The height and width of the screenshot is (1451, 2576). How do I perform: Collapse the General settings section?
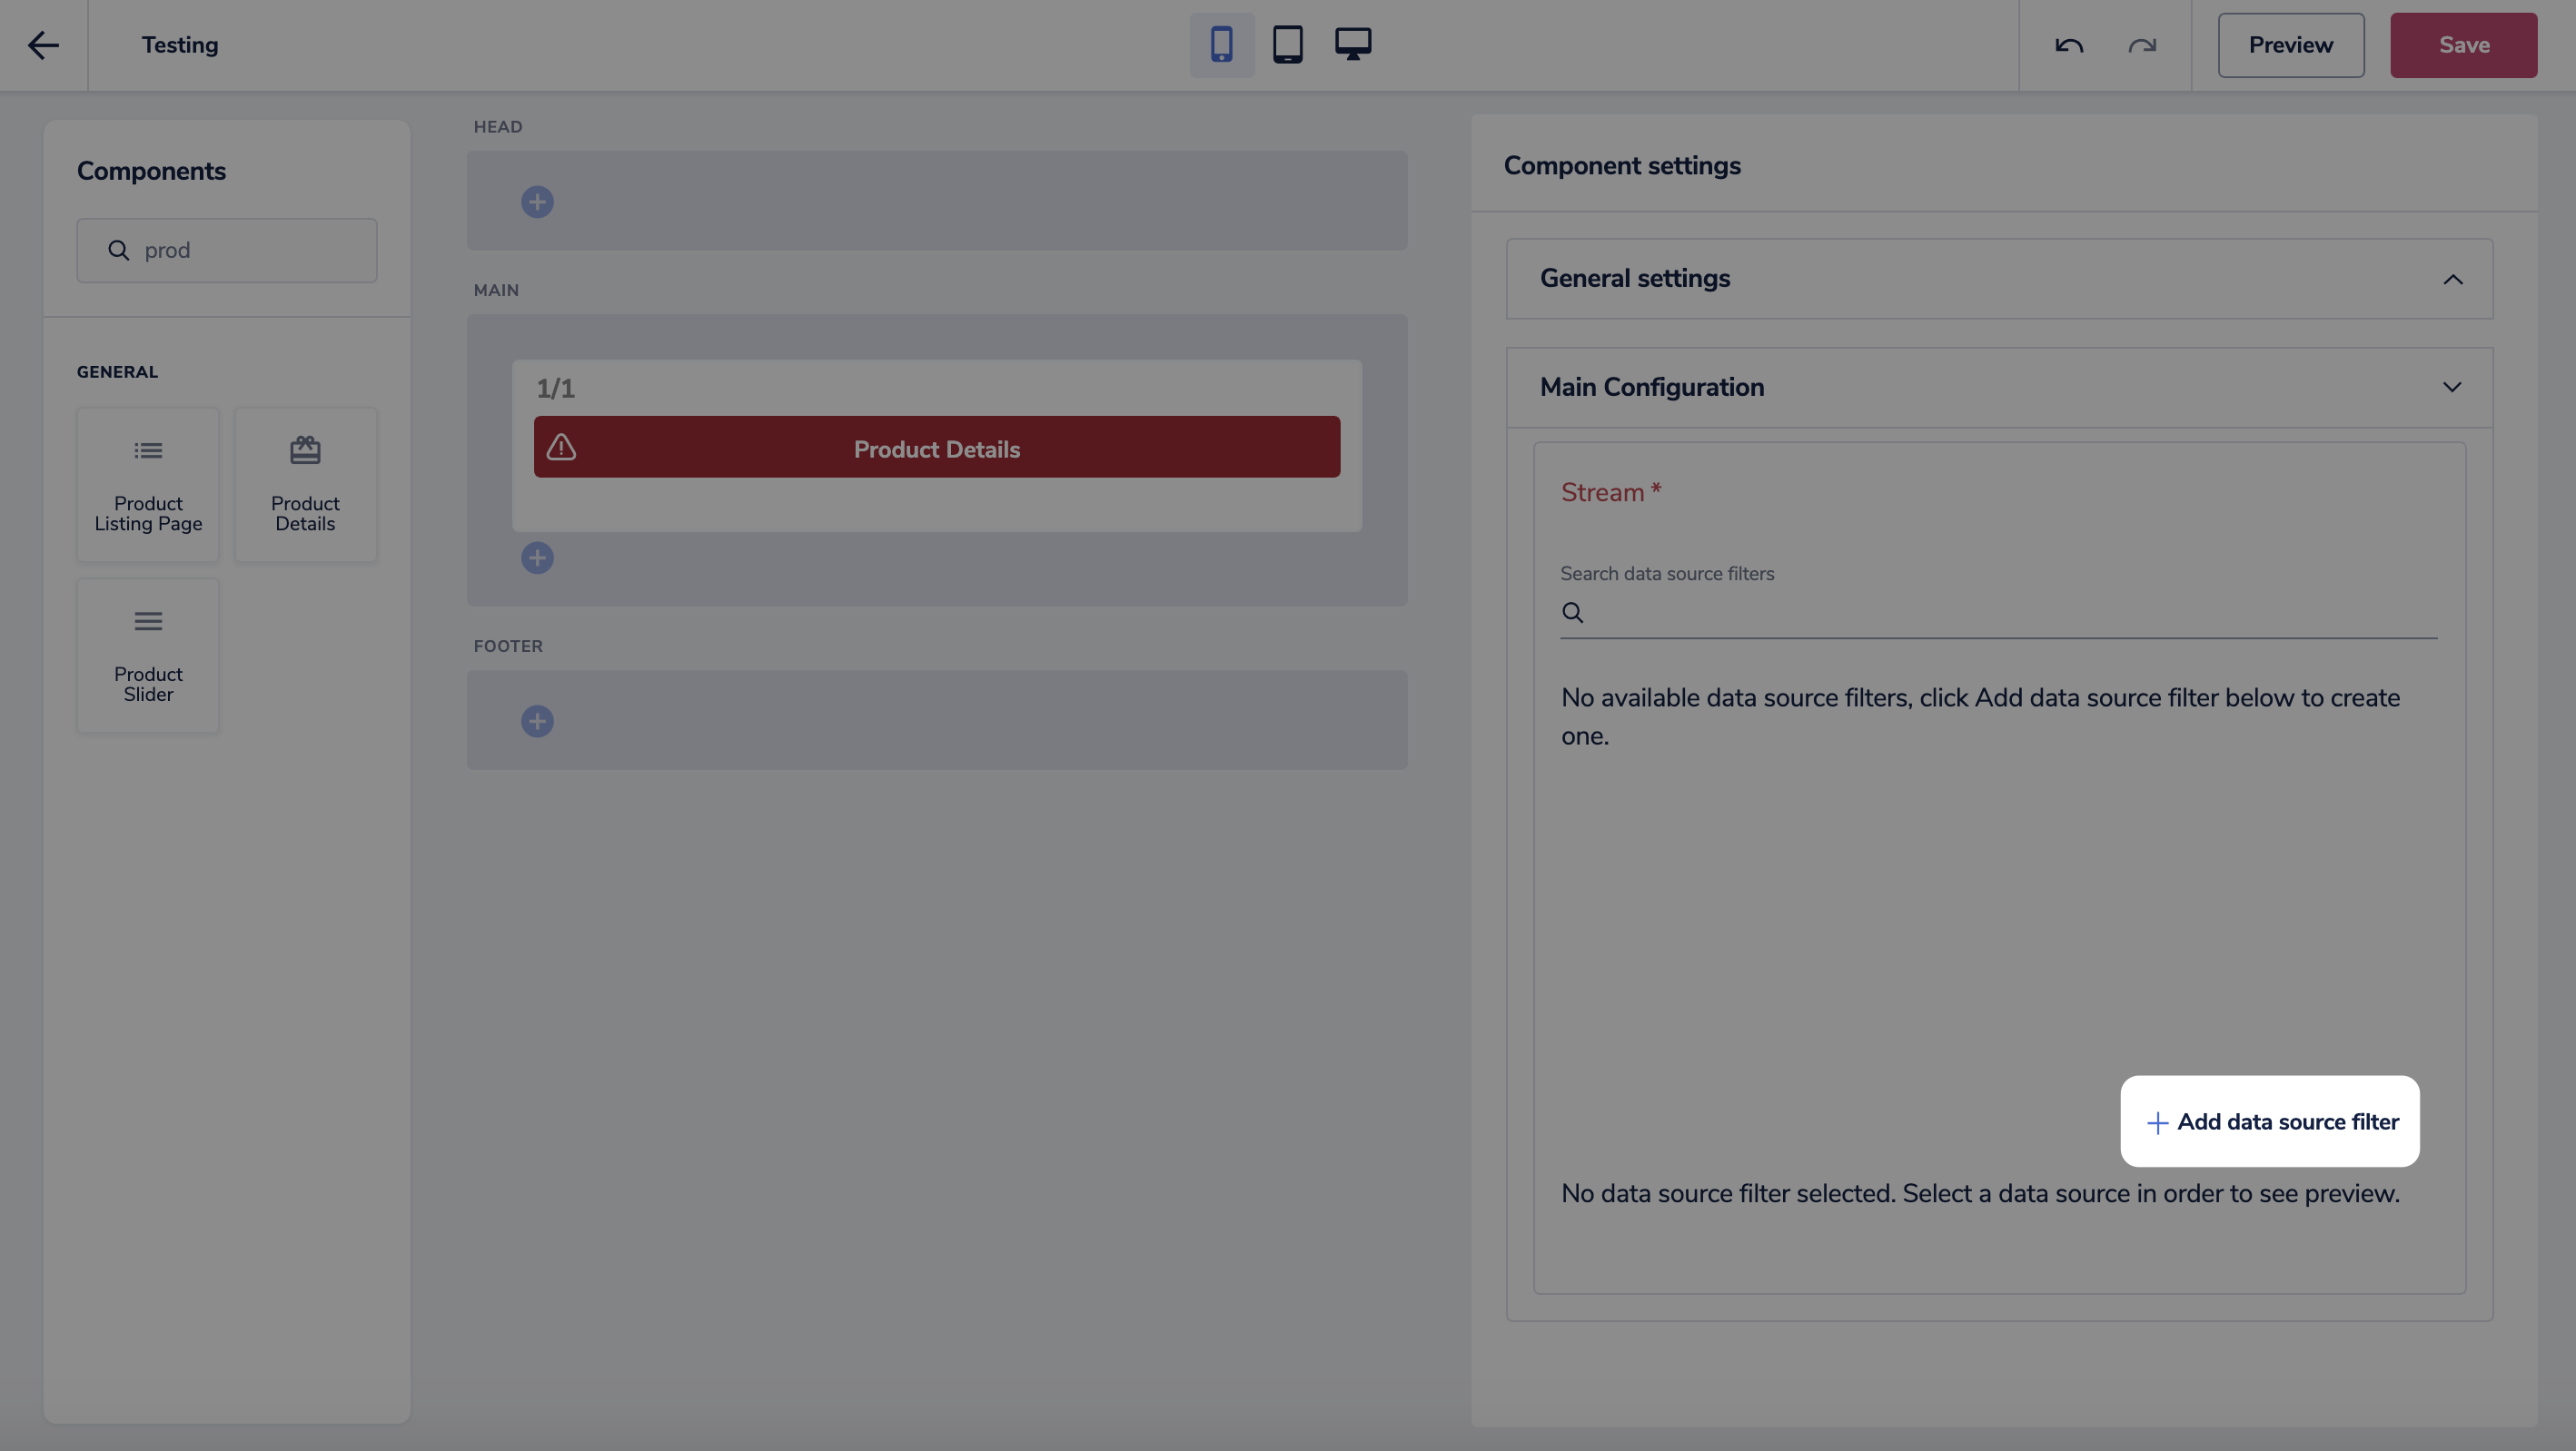click(x=2452, y=279)
